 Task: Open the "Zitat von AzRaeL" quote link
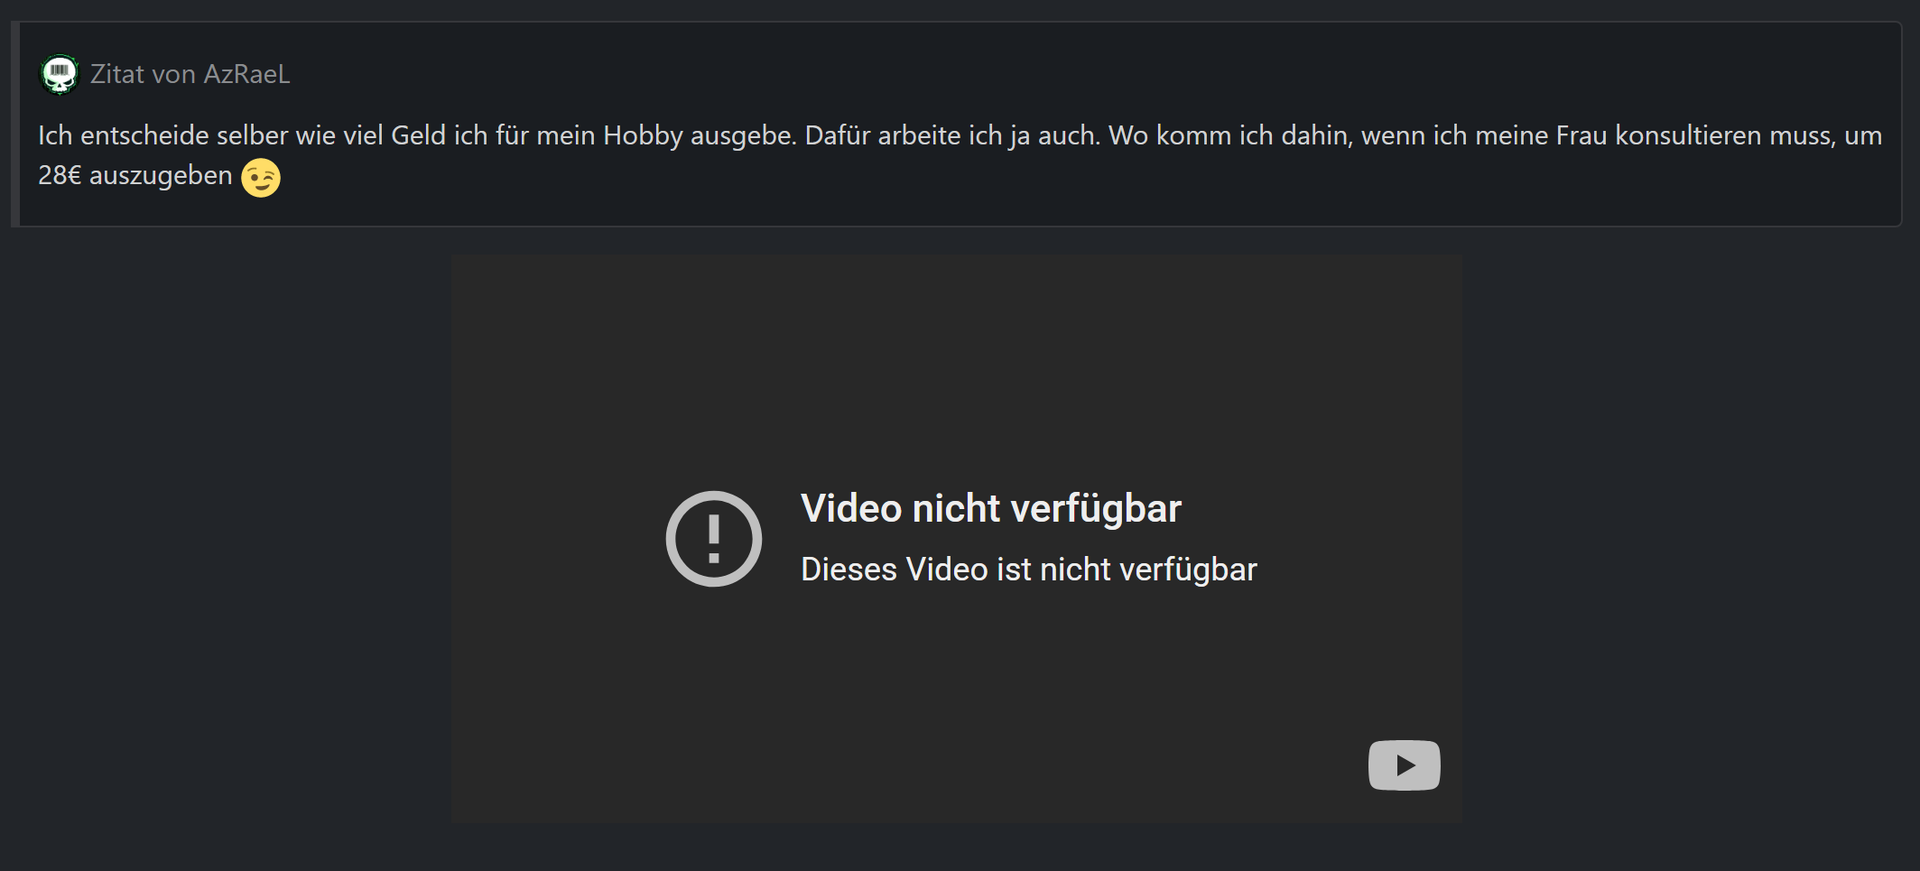[x=190, y=74]
